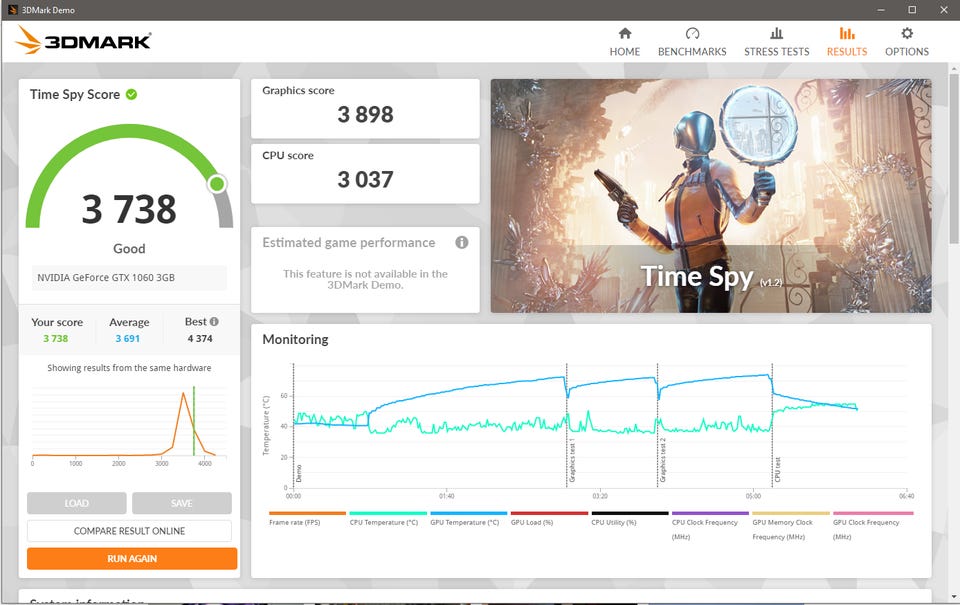Click the Average score 3 691
The width and height of the screenshot is (960, 605).
tap(128, 339)
